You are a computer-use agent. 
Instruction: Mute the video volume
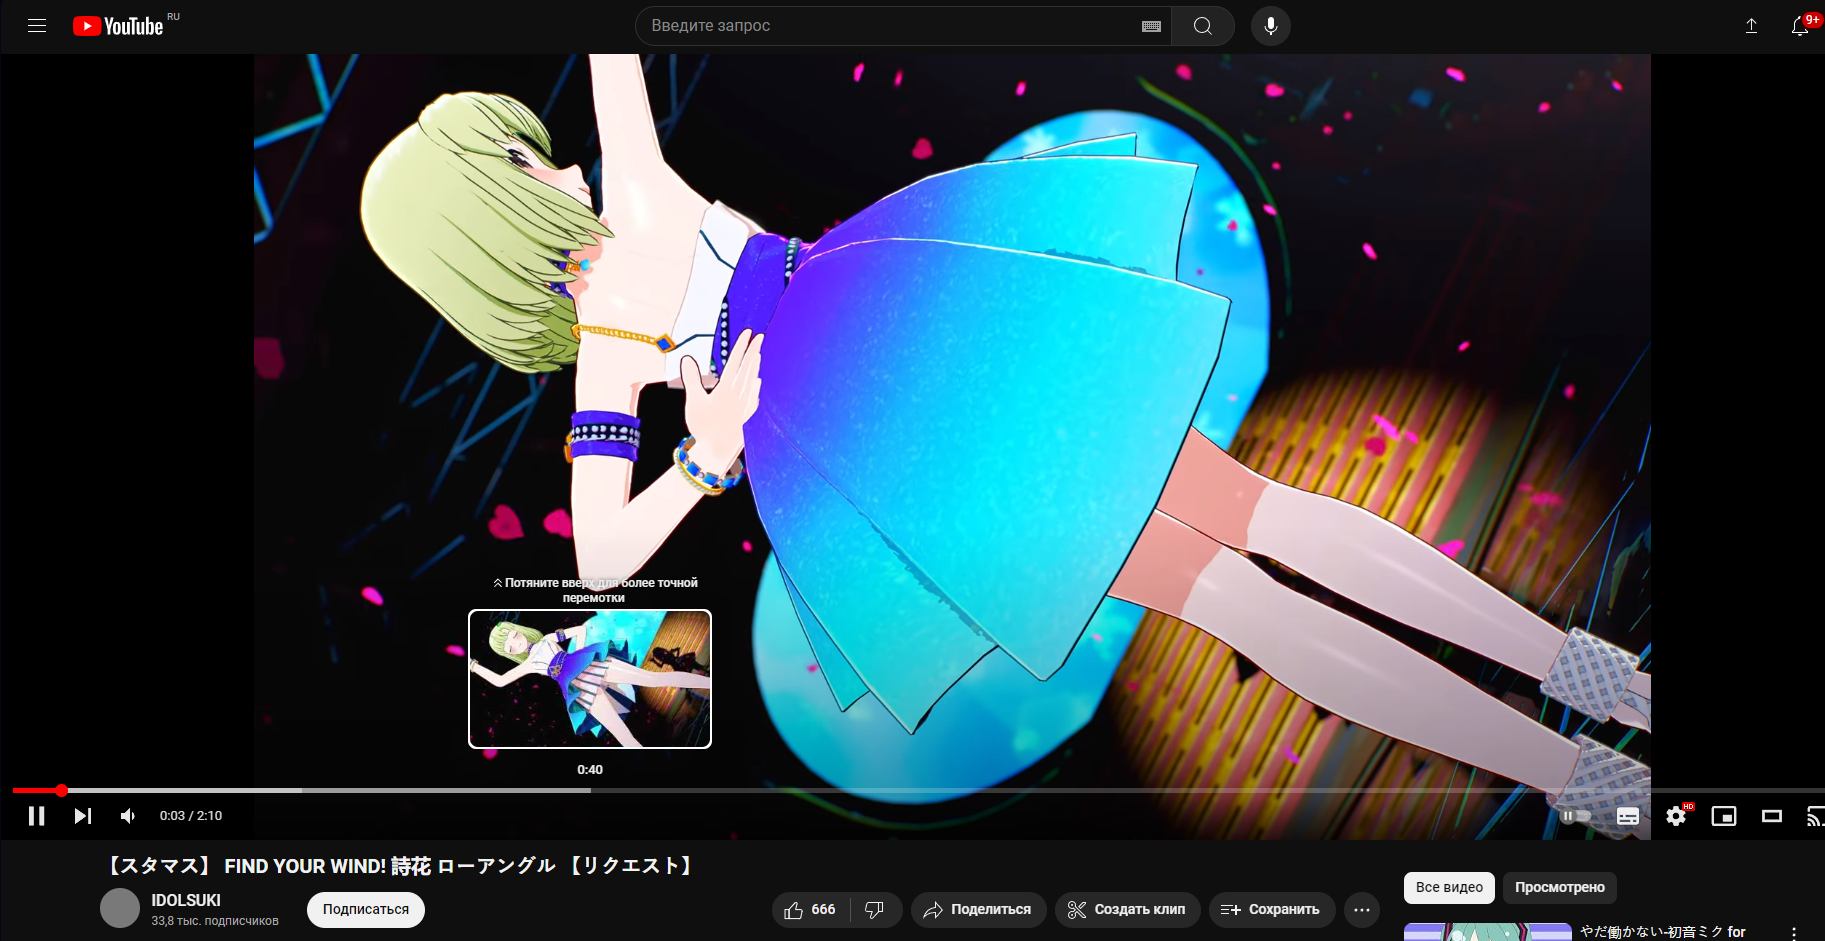tap(128, 816)
